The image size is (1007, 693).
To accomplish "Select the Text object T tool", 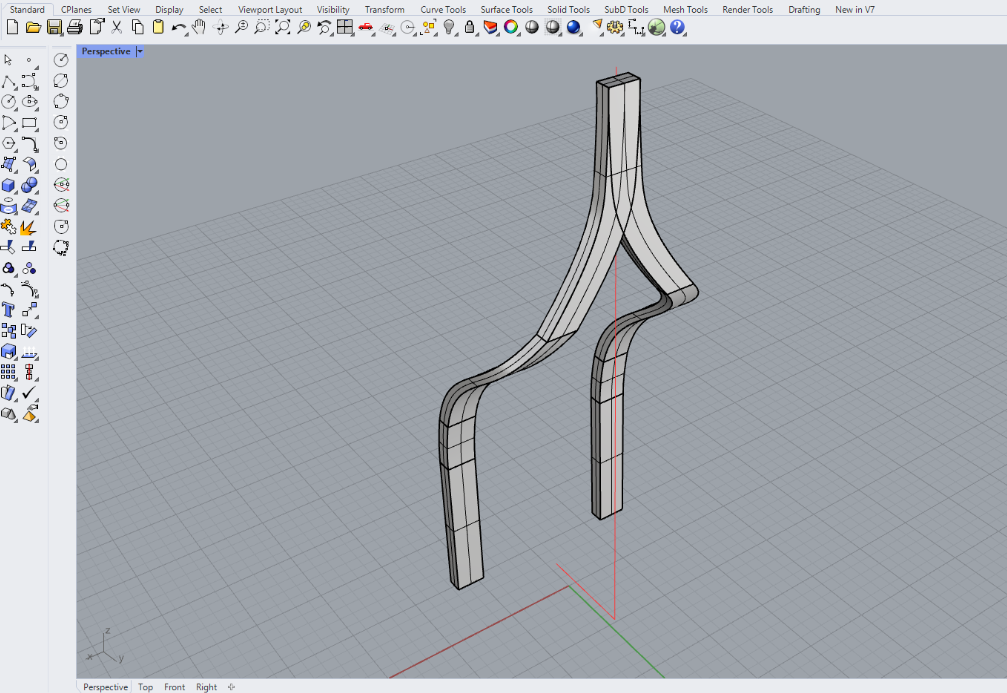I will 8,310.
